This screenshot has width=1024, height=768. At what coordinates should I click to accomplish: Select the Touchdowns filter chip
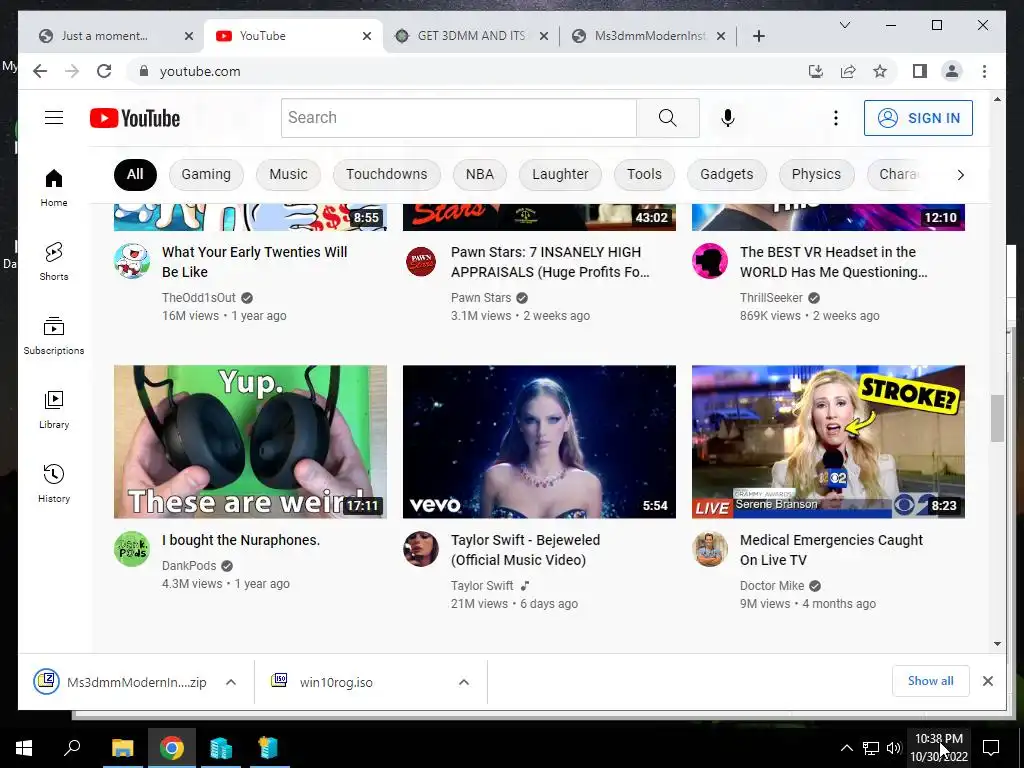click(x=387, y=174)
